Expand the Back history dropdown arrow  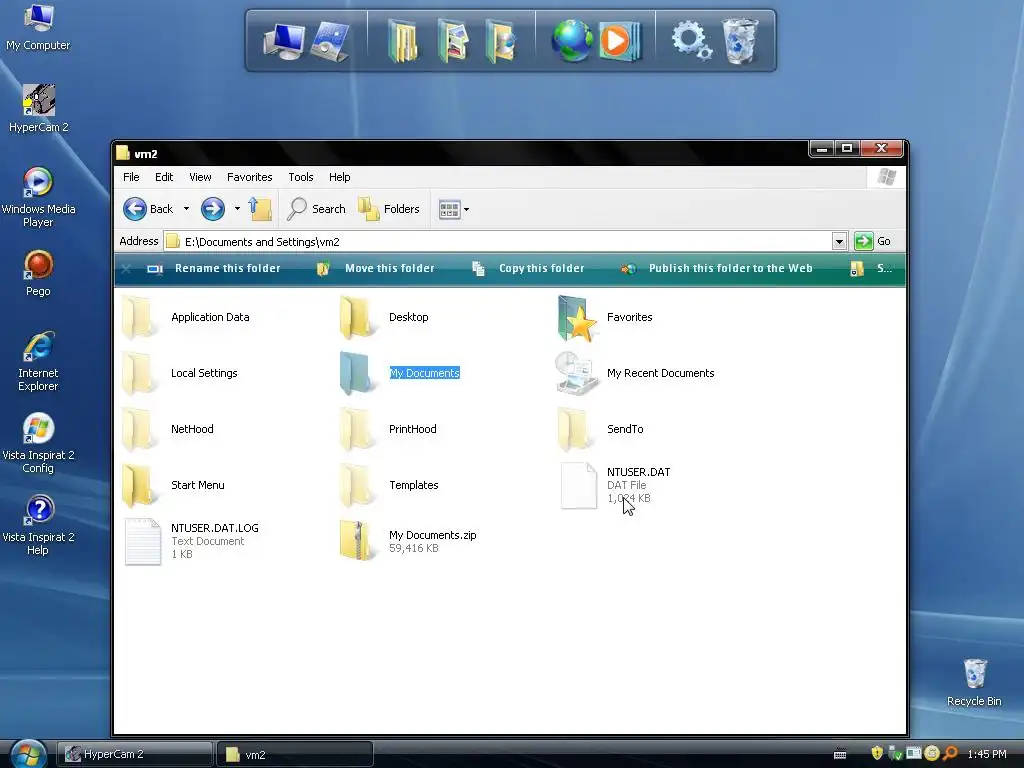[x=186, y=209]
